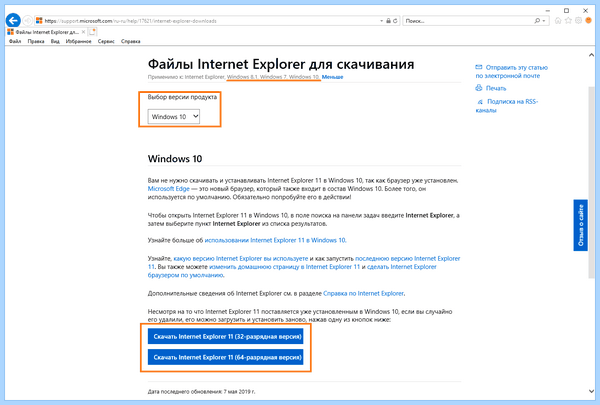Select the 'Файлы Internet Explorer дл...' tab

click(46, 32)
